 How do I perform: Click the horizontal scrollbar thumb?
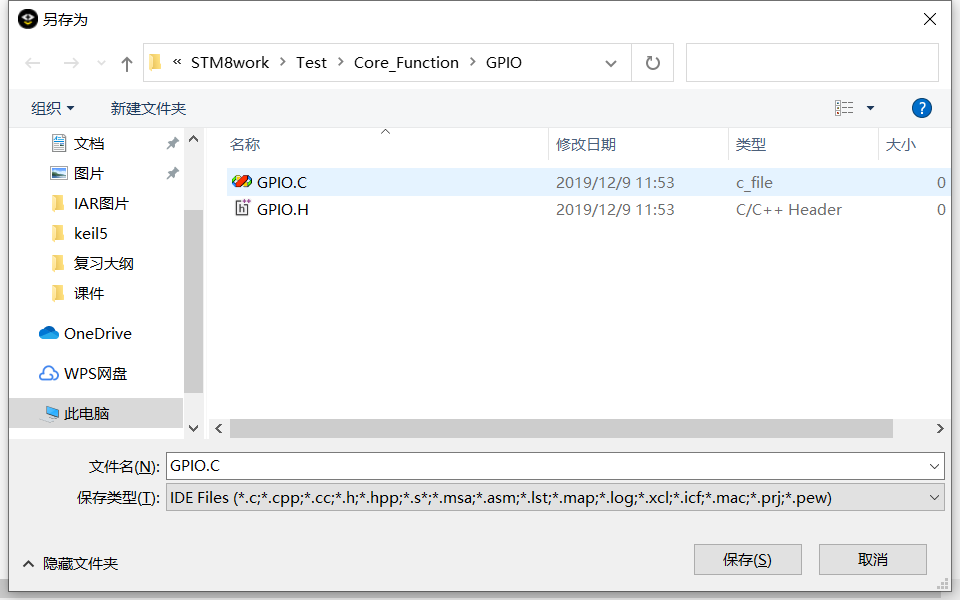coord(561,429)
